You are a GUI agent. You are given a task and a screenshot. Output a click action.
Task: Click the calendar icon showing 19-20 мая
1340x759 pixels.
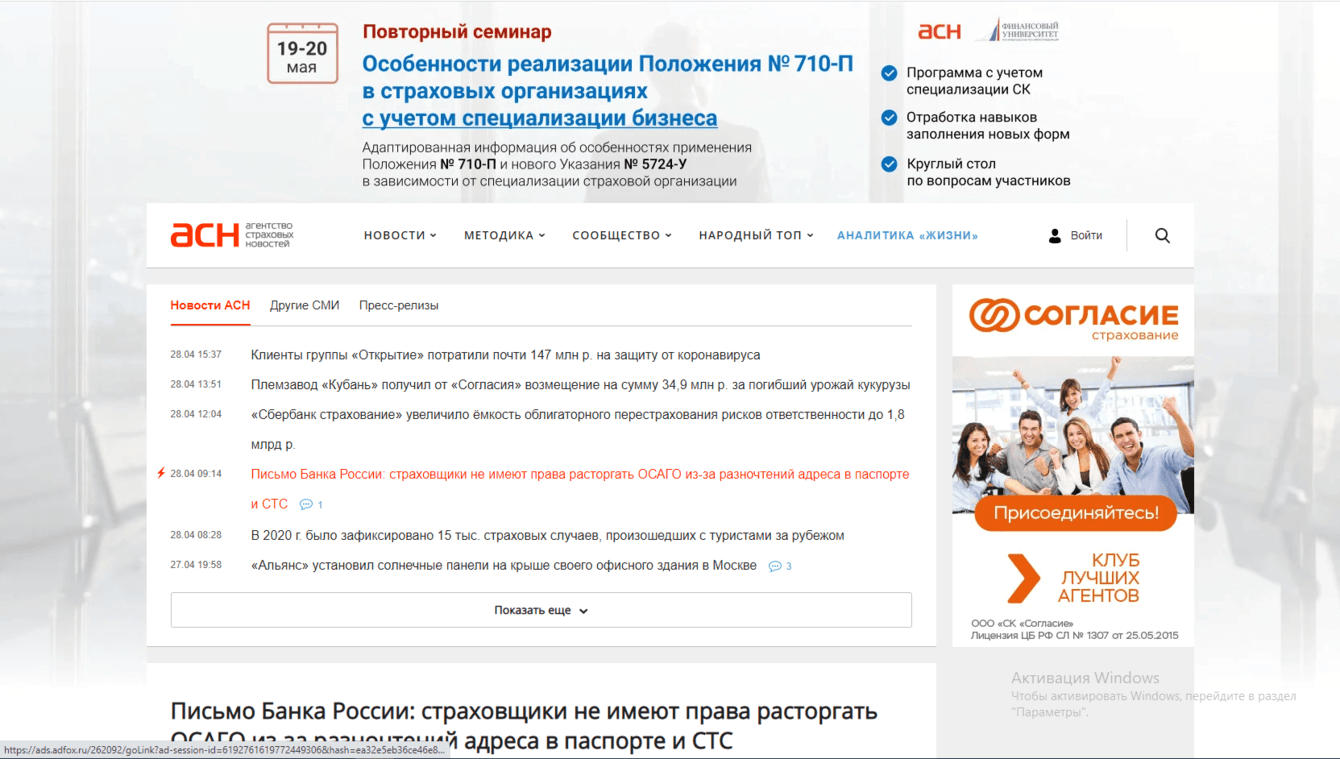coord(302,53)
